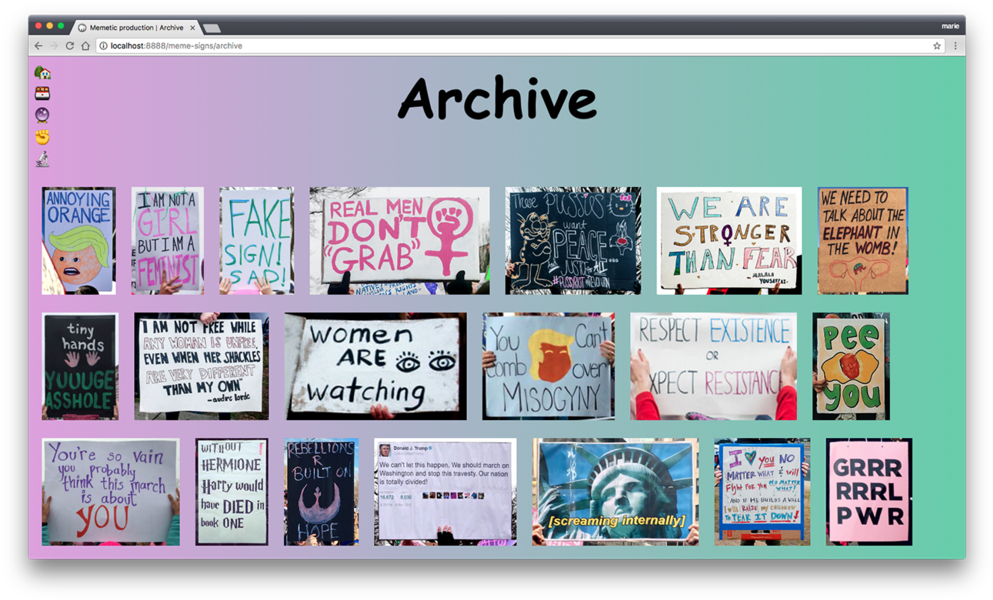
Task: Click the house emoji navigation icon
Action: [x=42, y=73]
